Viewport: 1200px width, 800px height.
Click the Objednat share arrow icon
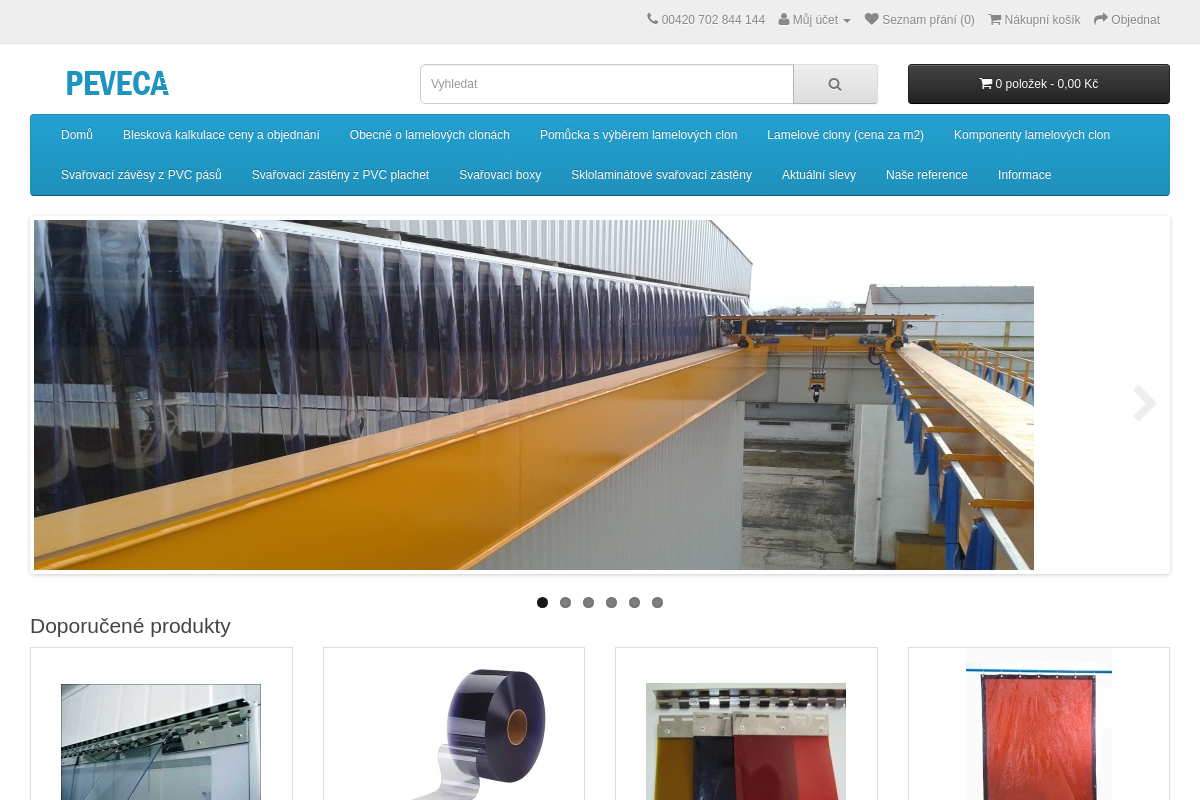tap(1101, 19)
